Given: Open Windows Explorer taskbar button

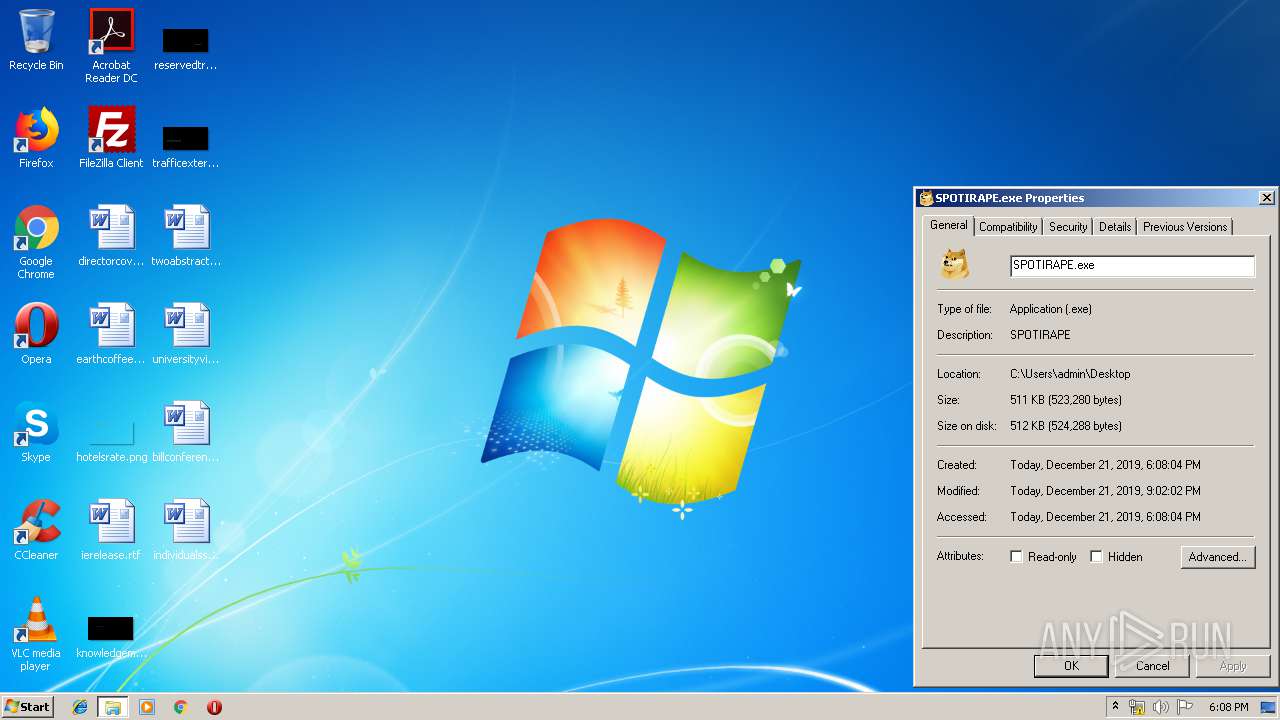Looking at the screenshot, I should (x=113, y=707).
